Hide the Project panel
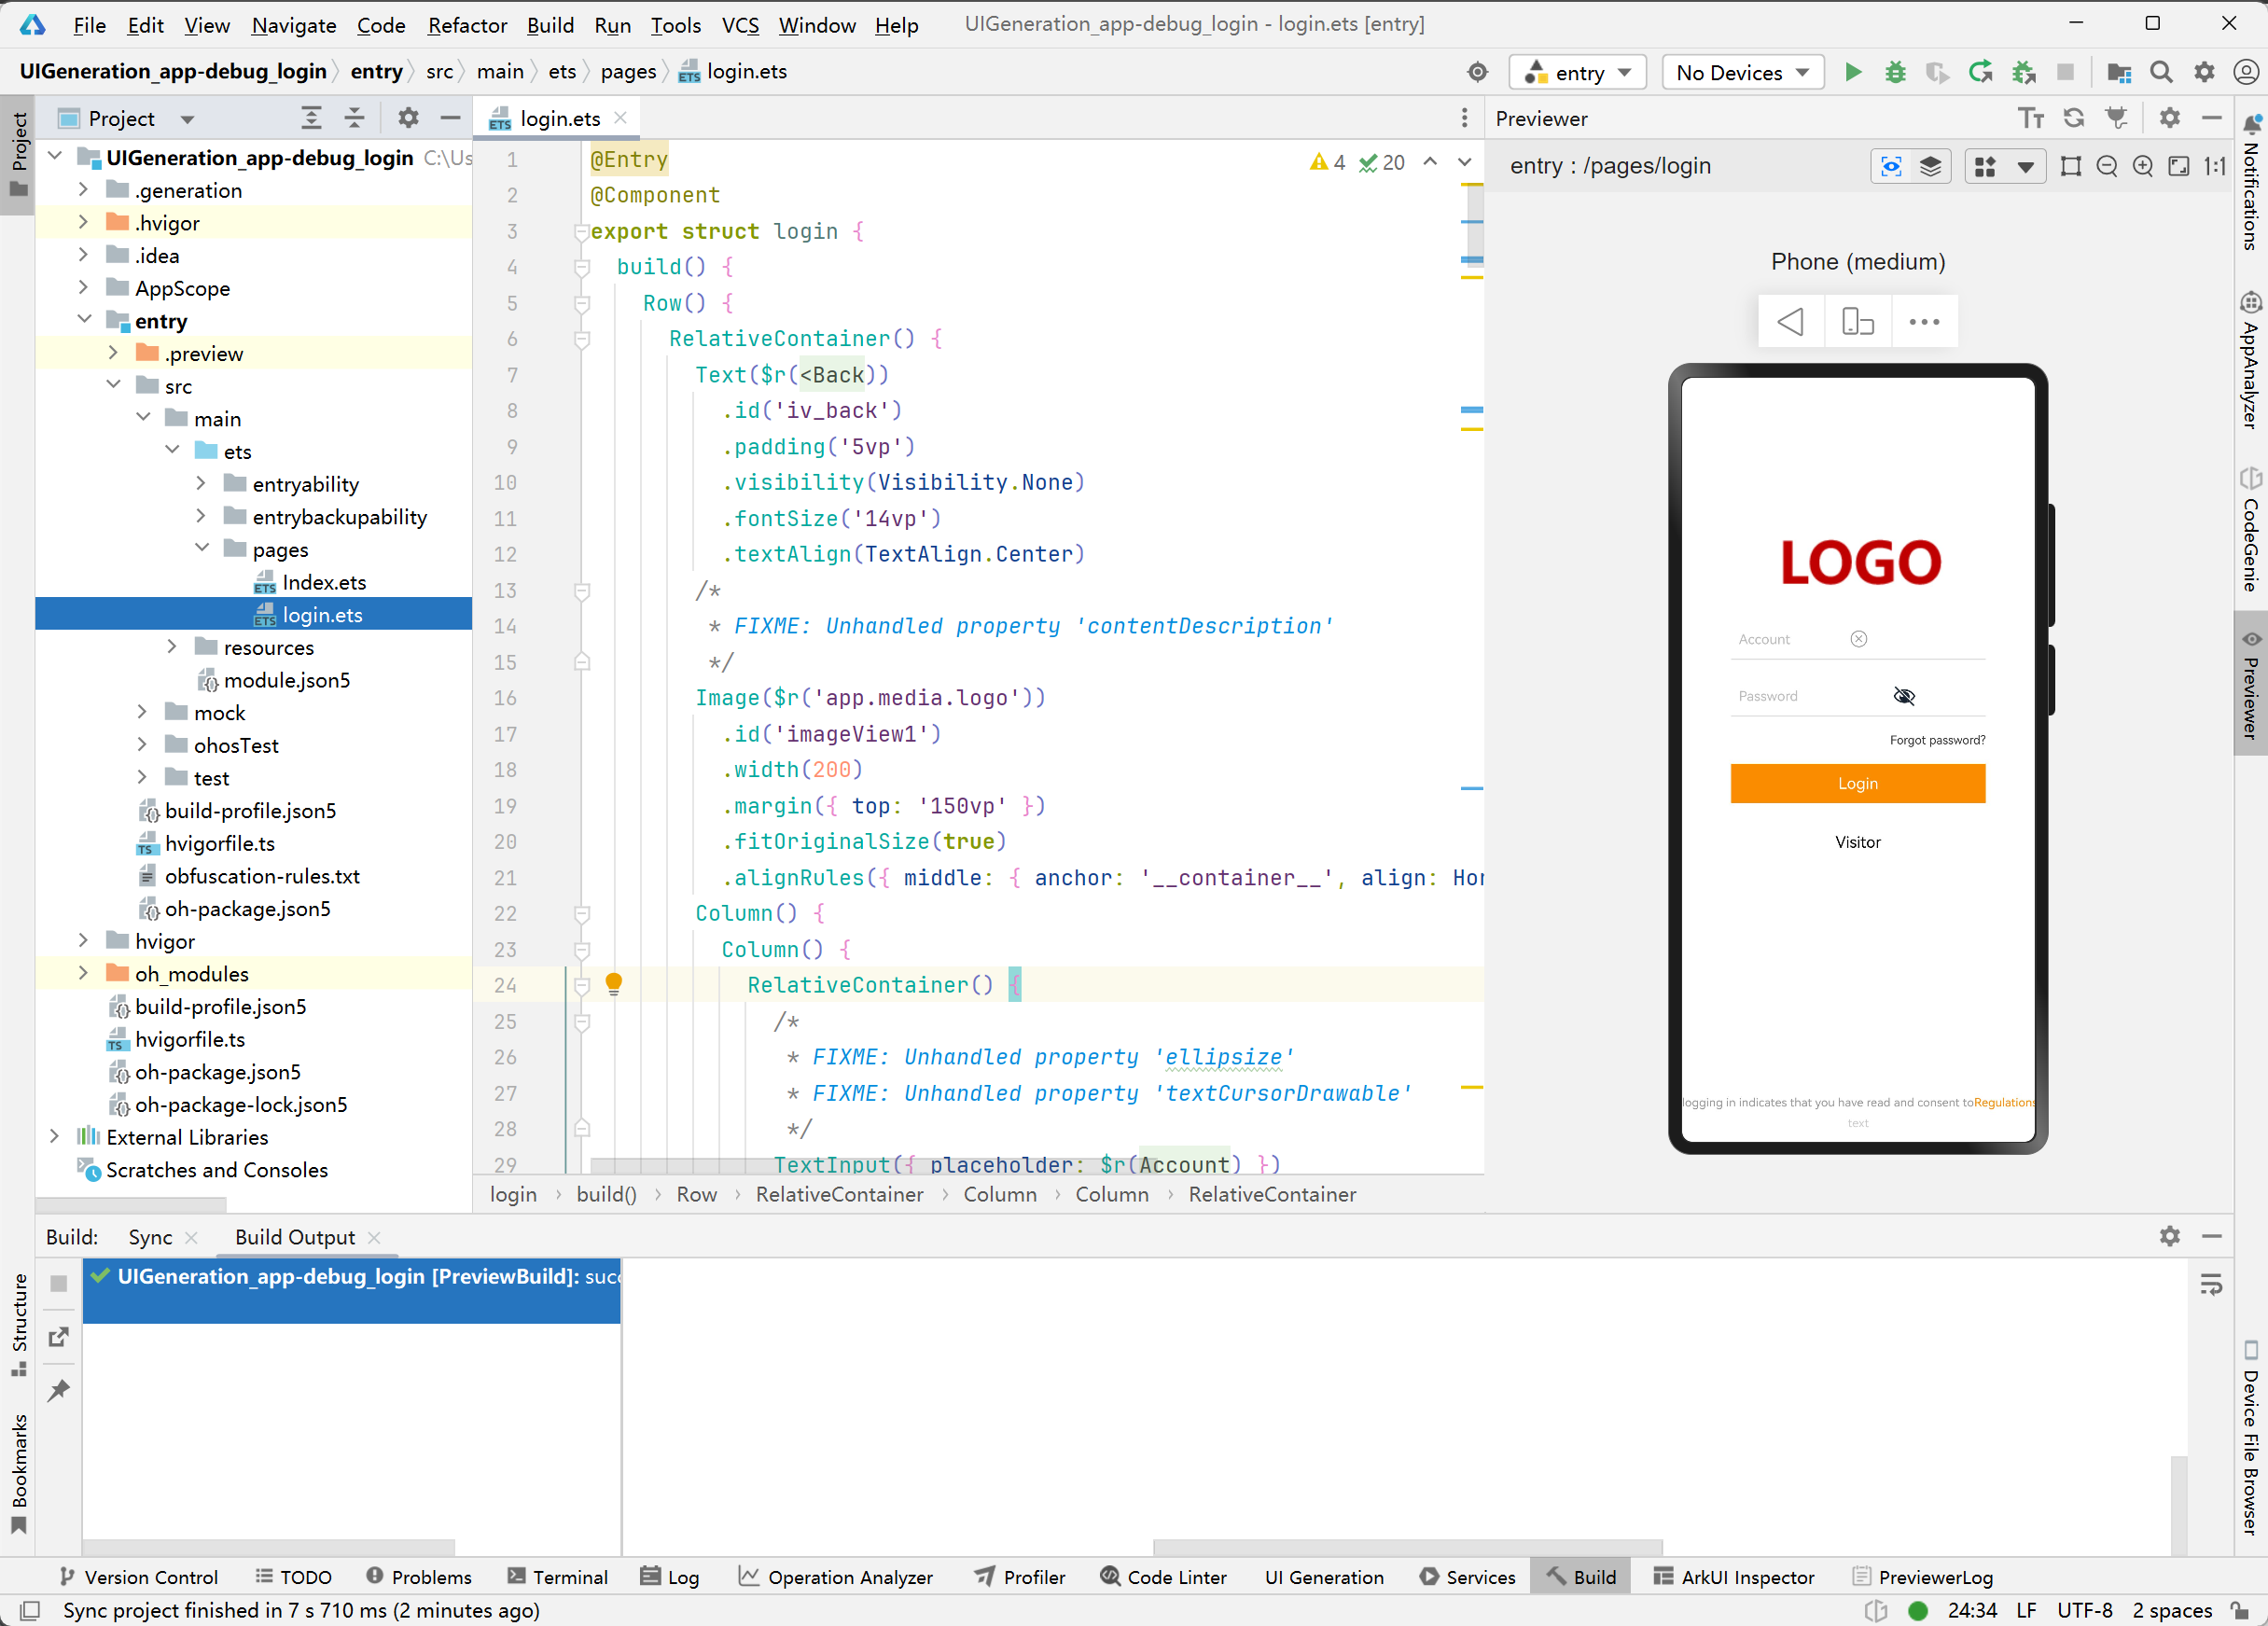The image size is (2268, 1626). pyautogui.click(x=450, y=118)
